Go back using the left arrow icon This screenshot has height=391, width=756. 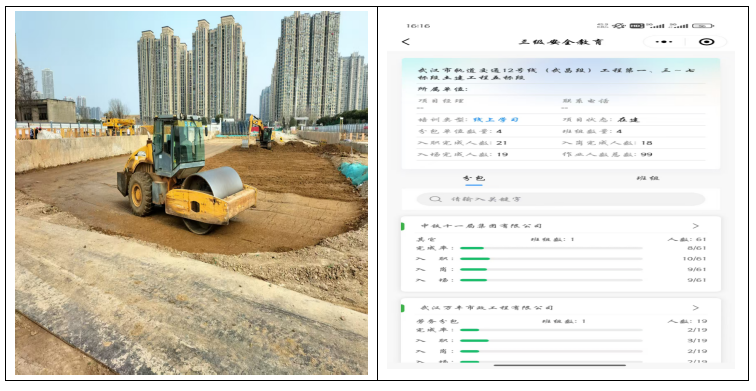[405, 42]
